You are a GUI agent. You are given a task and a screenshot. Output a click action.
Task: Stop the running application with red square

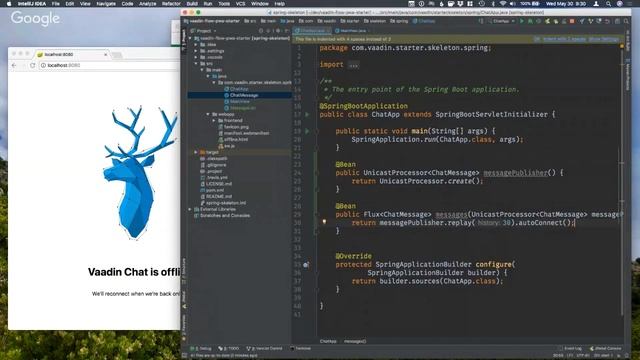click(572, 21)
